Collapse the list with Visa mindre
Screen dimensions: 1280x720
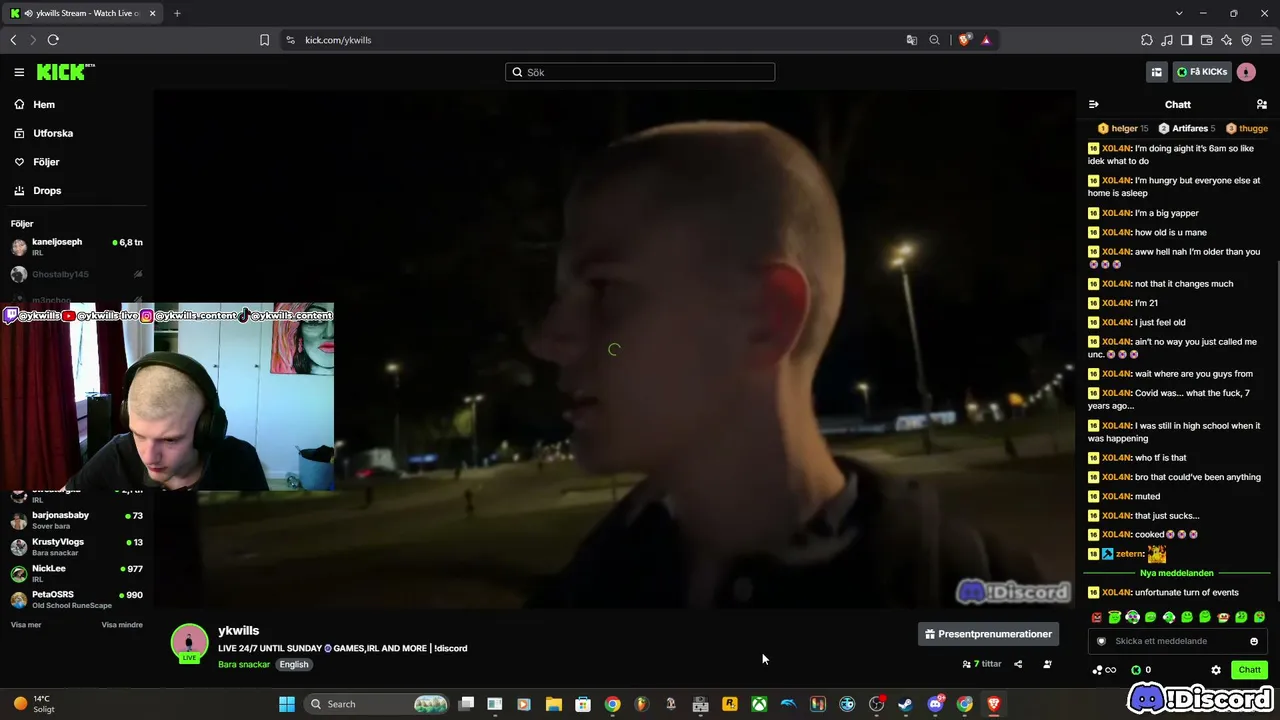[x=122, y=625]
